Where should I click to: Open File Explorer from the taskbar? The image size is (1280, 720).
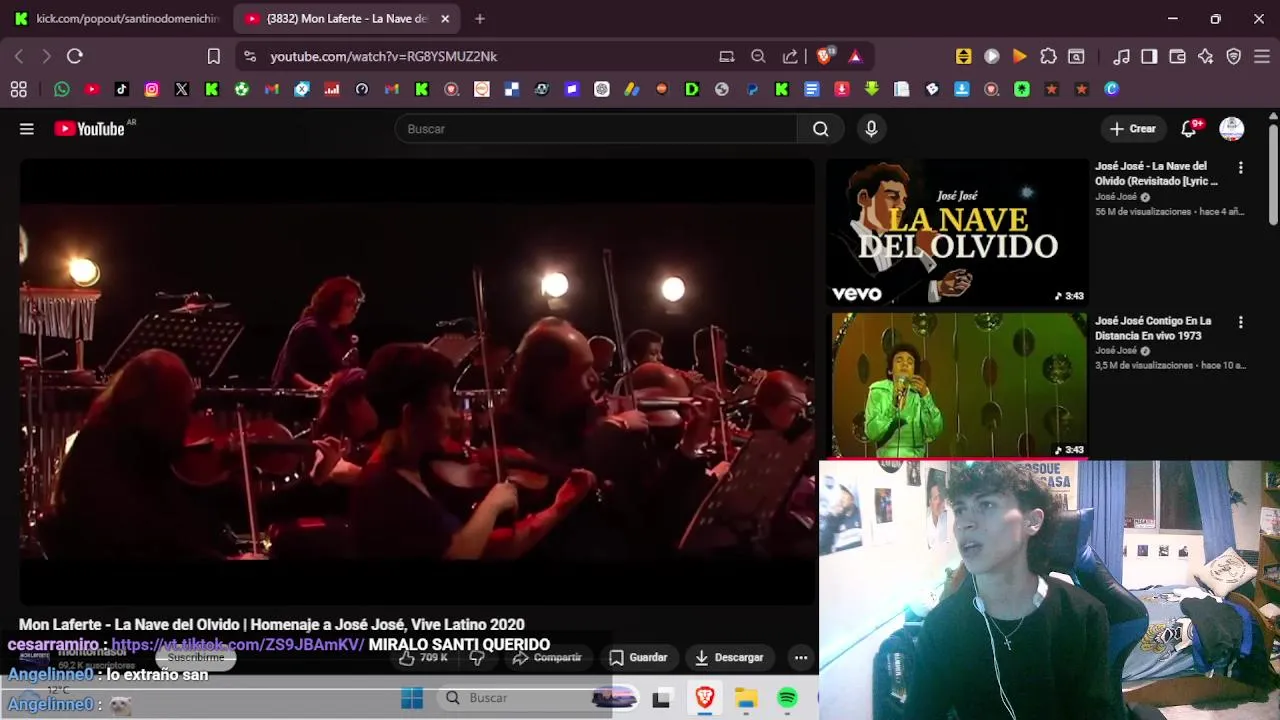click(746, 698)
